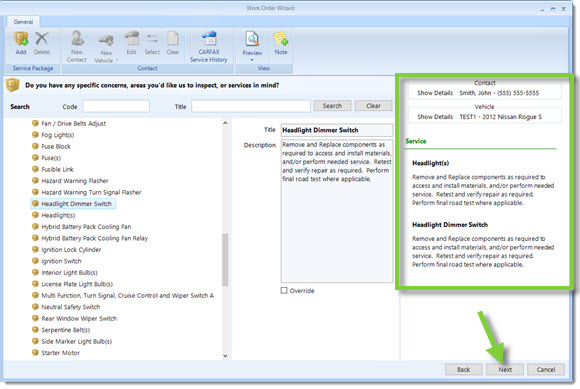580x389 pixels.
Task: Click into the Description text box
Action: click(x=337, y=211)
